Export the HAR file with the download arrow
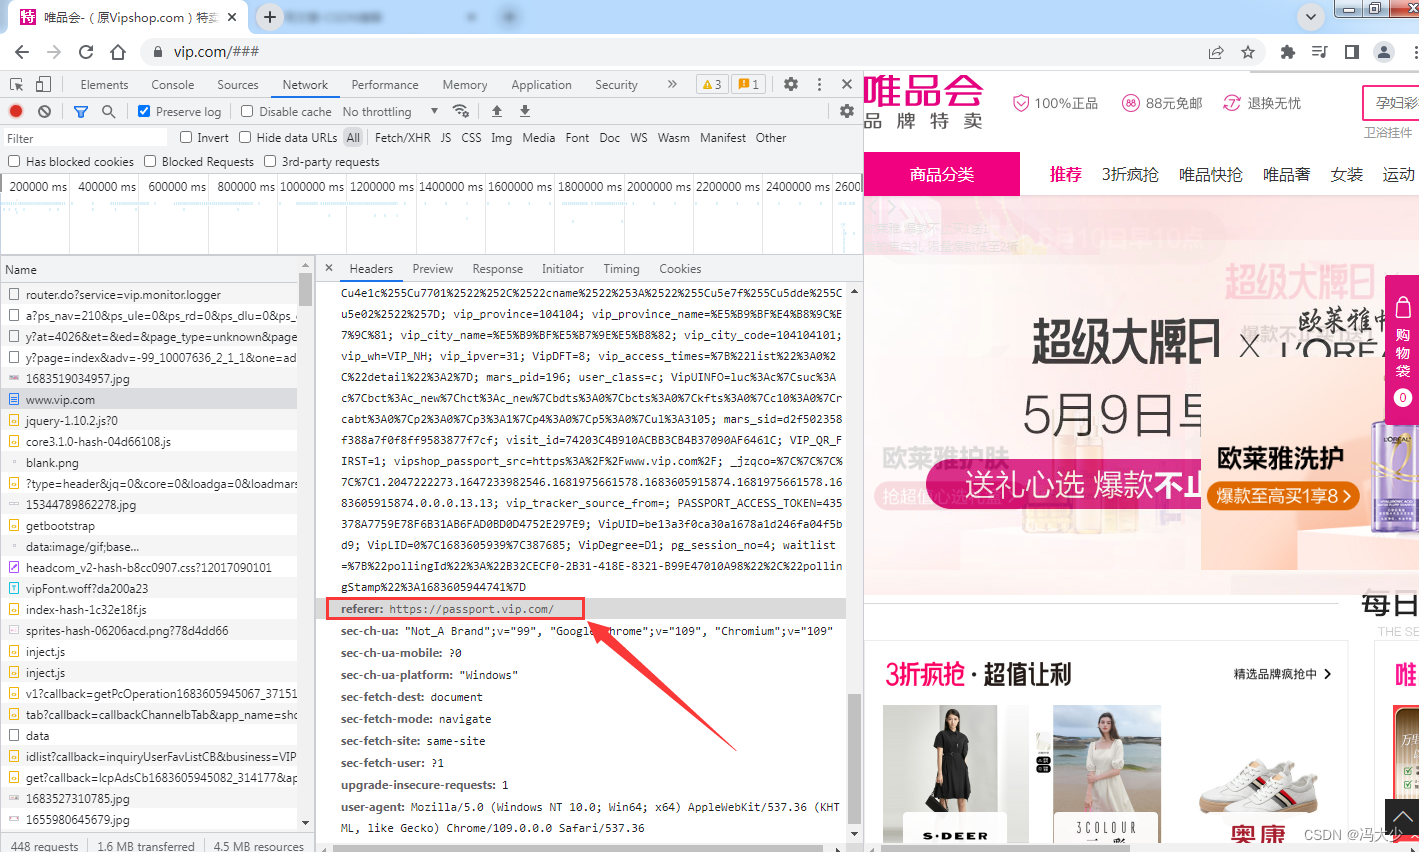Viewport: 1419px width, 852px height. click(x=525, y=111)
